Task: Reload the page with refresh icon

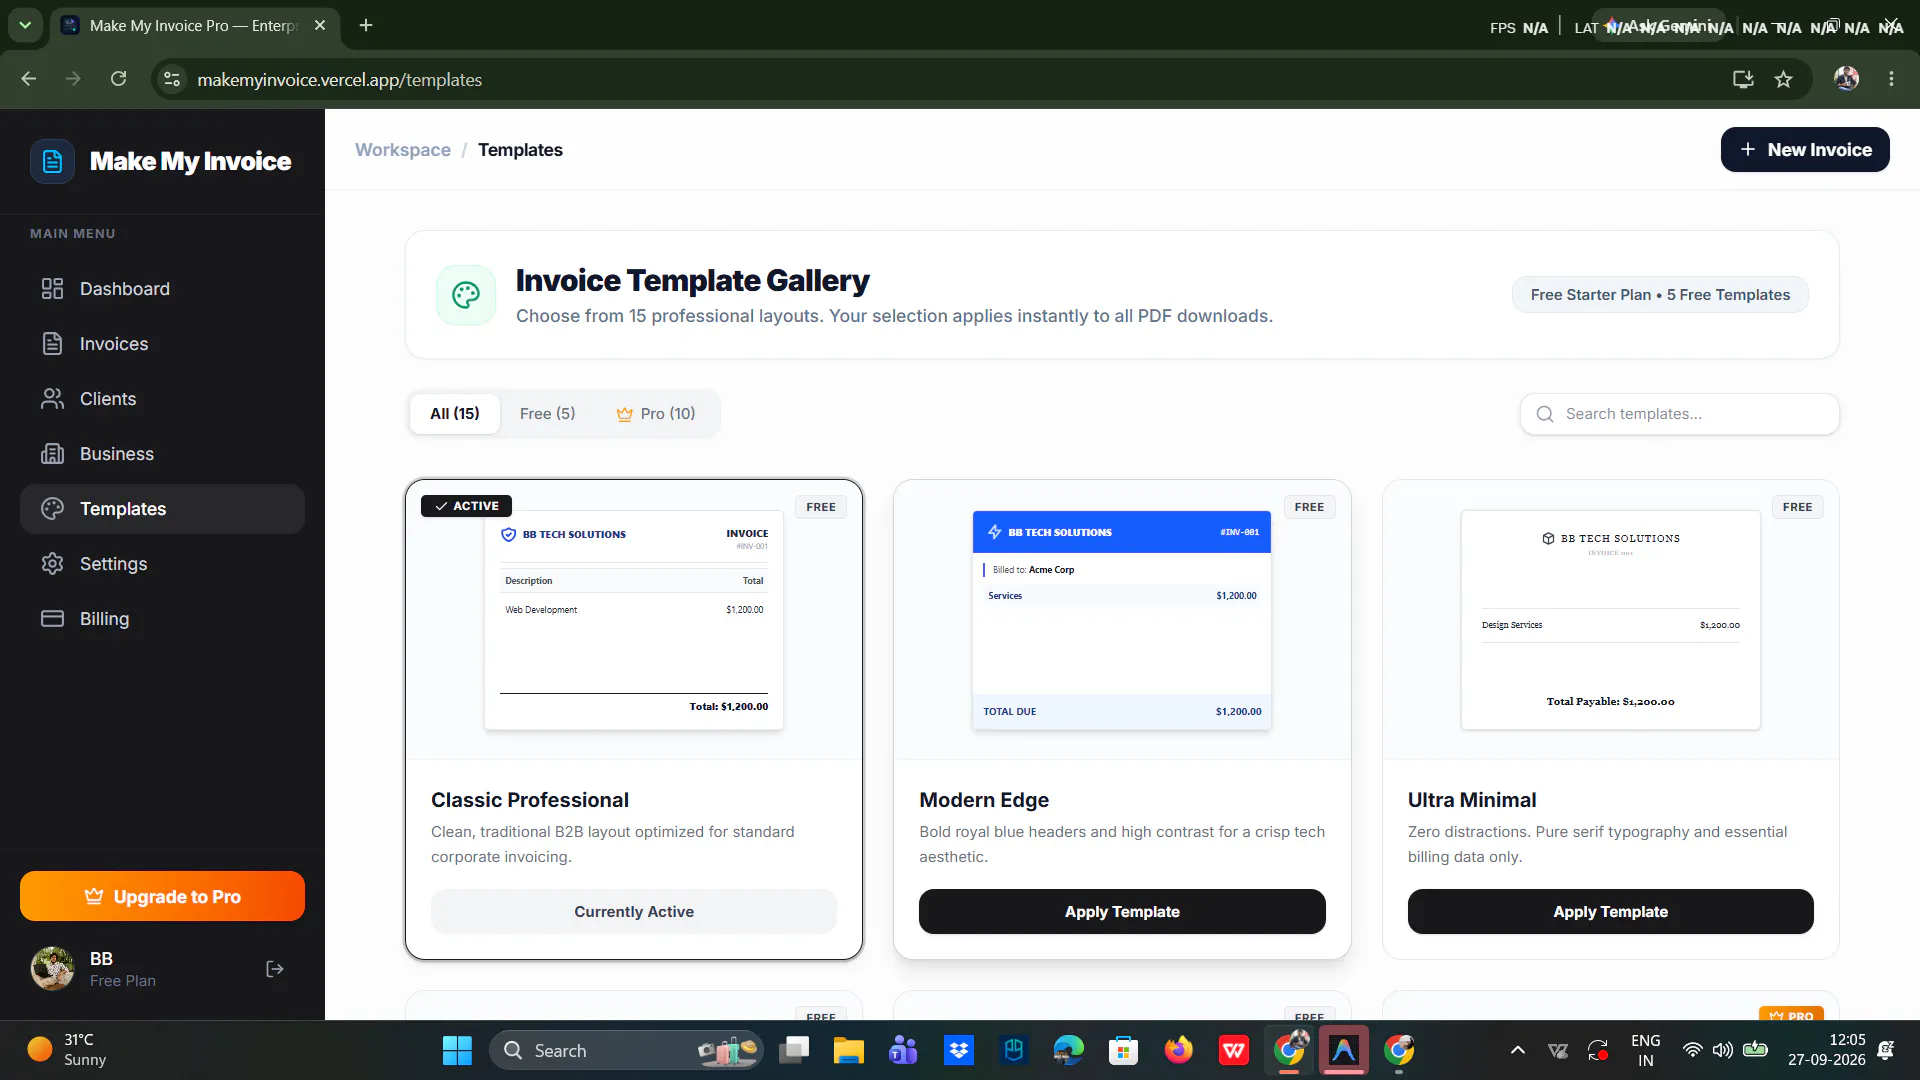Action: coord(118,79)
